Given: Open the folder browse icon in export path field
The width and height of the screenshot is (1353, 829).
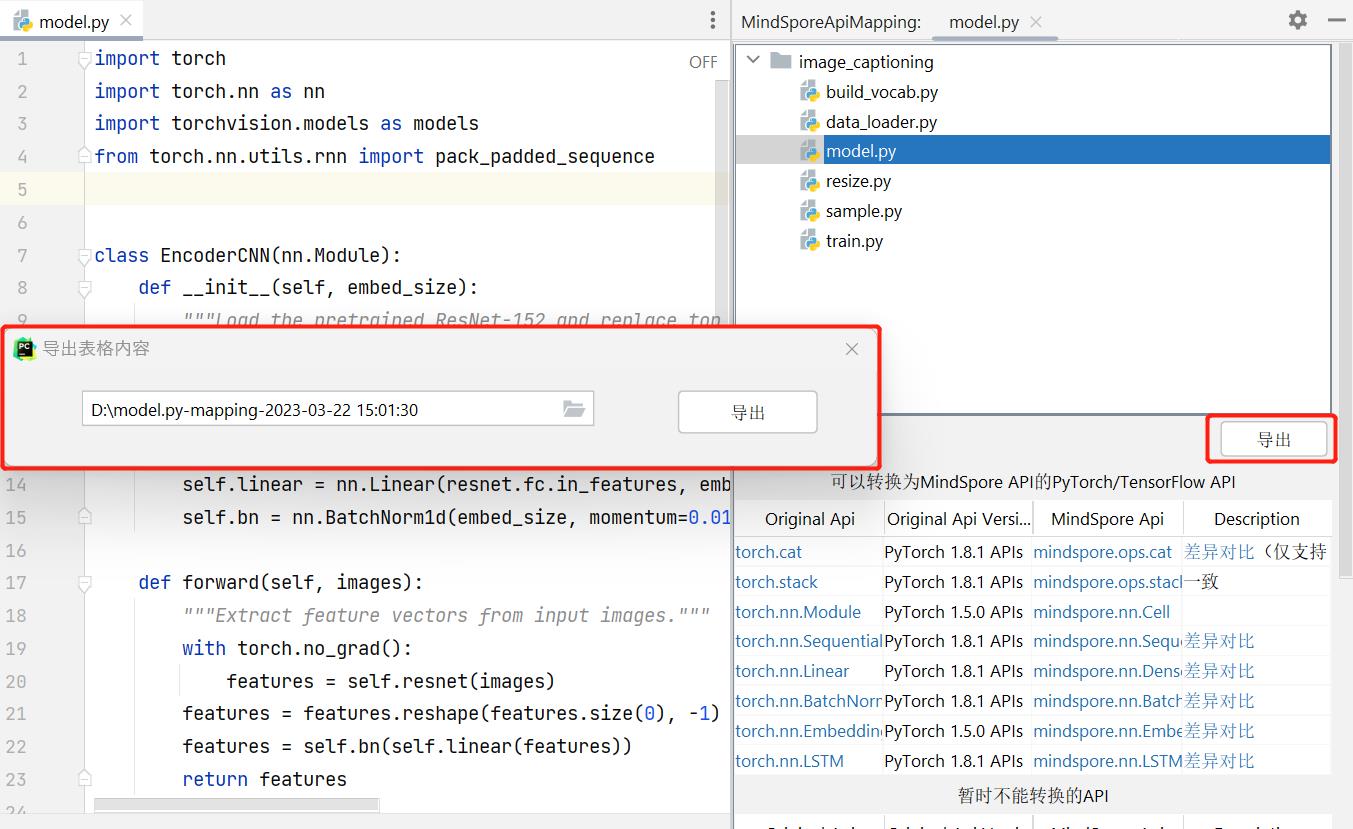Looking at the screenshot, I should pos(573,408).
